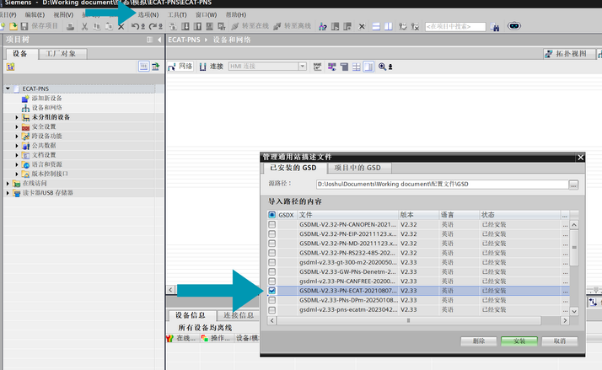The image size is (602, 370).
Task: Click the Delete (删除) button in GSD dialog
Action: tap(478, 341)
